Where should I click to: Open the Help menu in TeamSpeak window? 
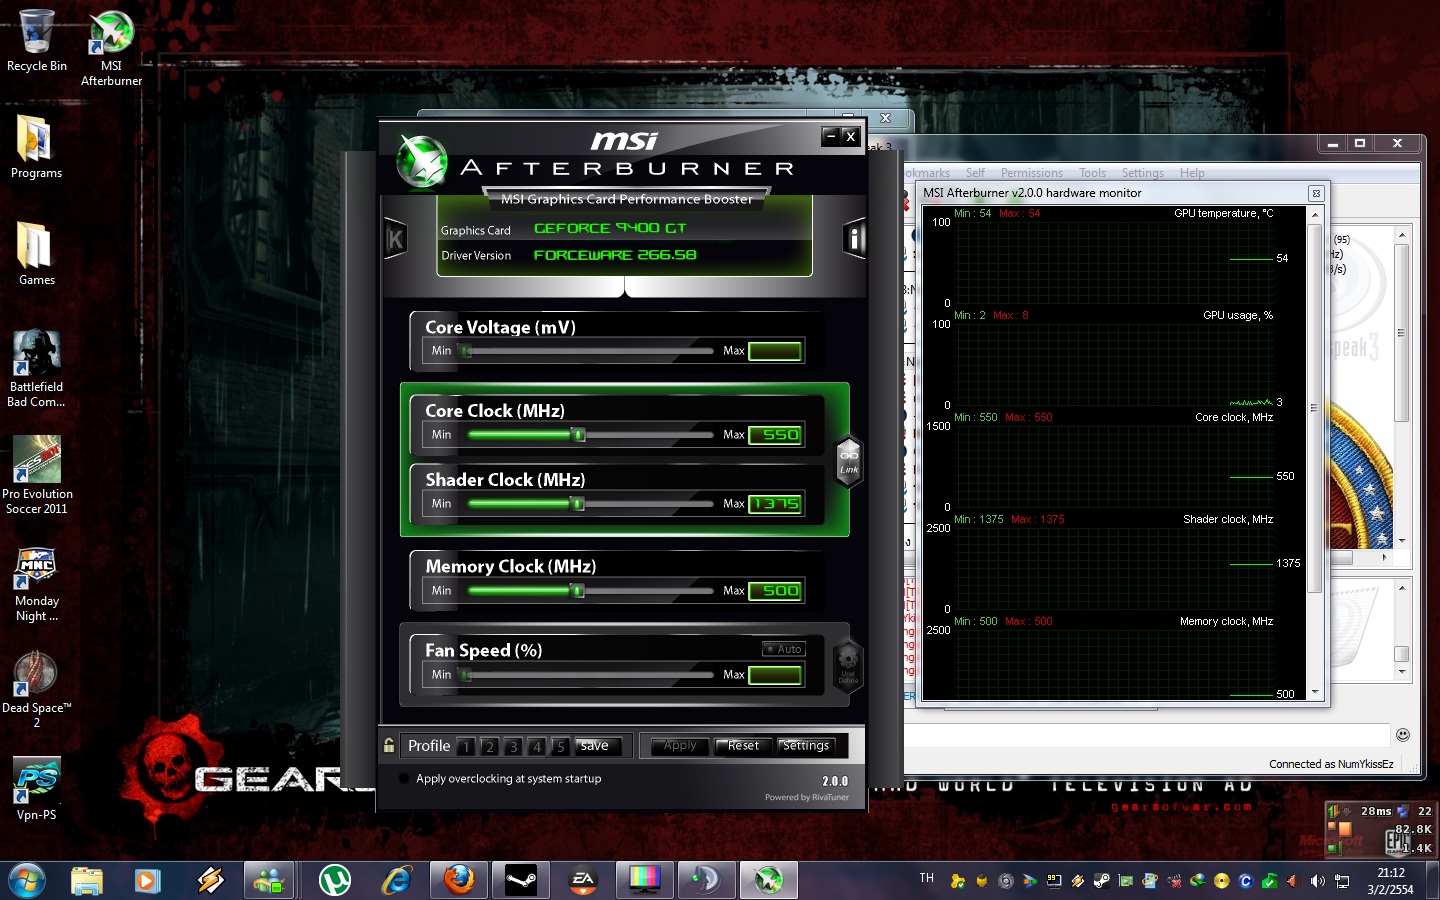point(1192,173)
